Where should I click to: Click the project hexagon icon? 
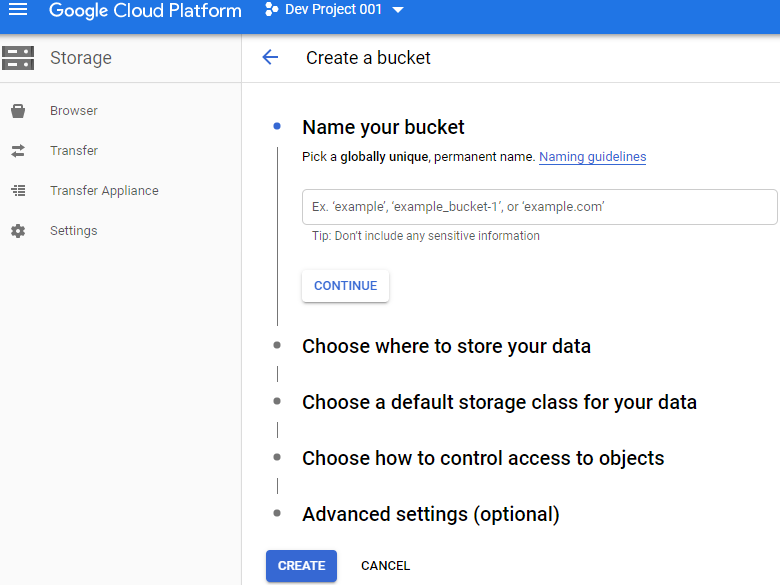click(272, 10)
